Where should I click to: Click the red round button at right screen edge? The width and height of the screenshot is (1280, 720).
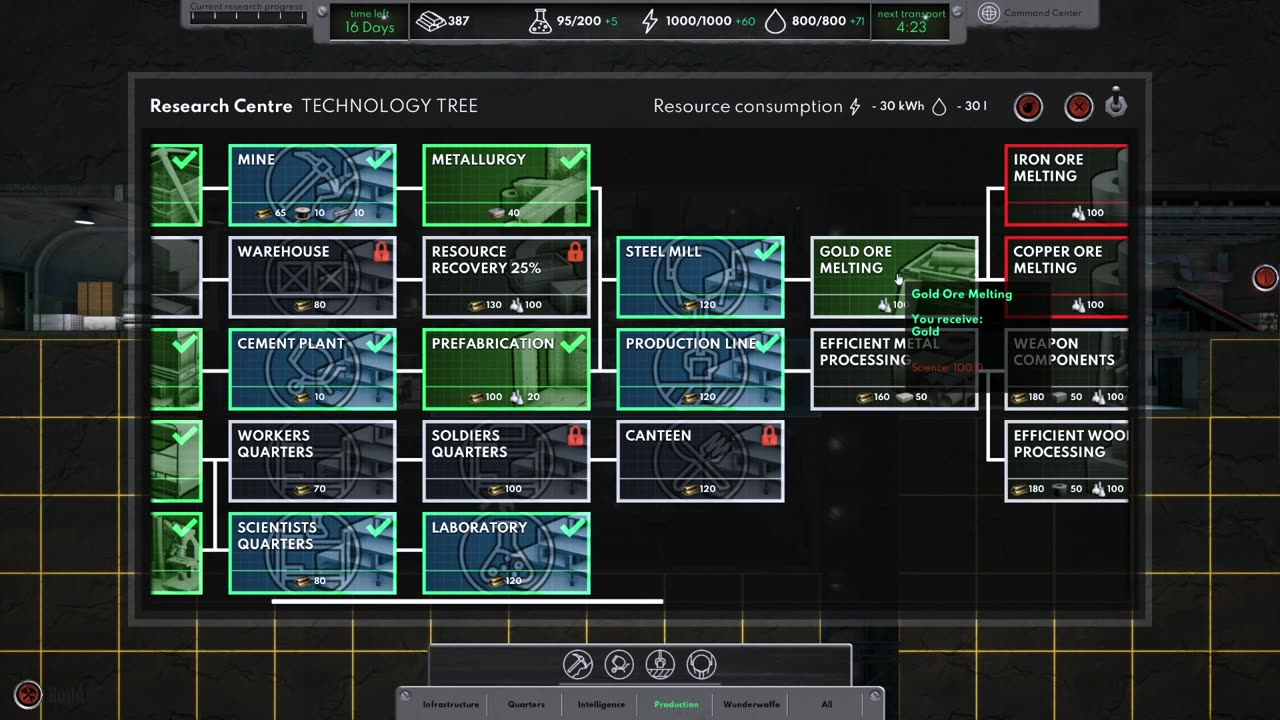pyautogui.click(x=1265, y=278)
